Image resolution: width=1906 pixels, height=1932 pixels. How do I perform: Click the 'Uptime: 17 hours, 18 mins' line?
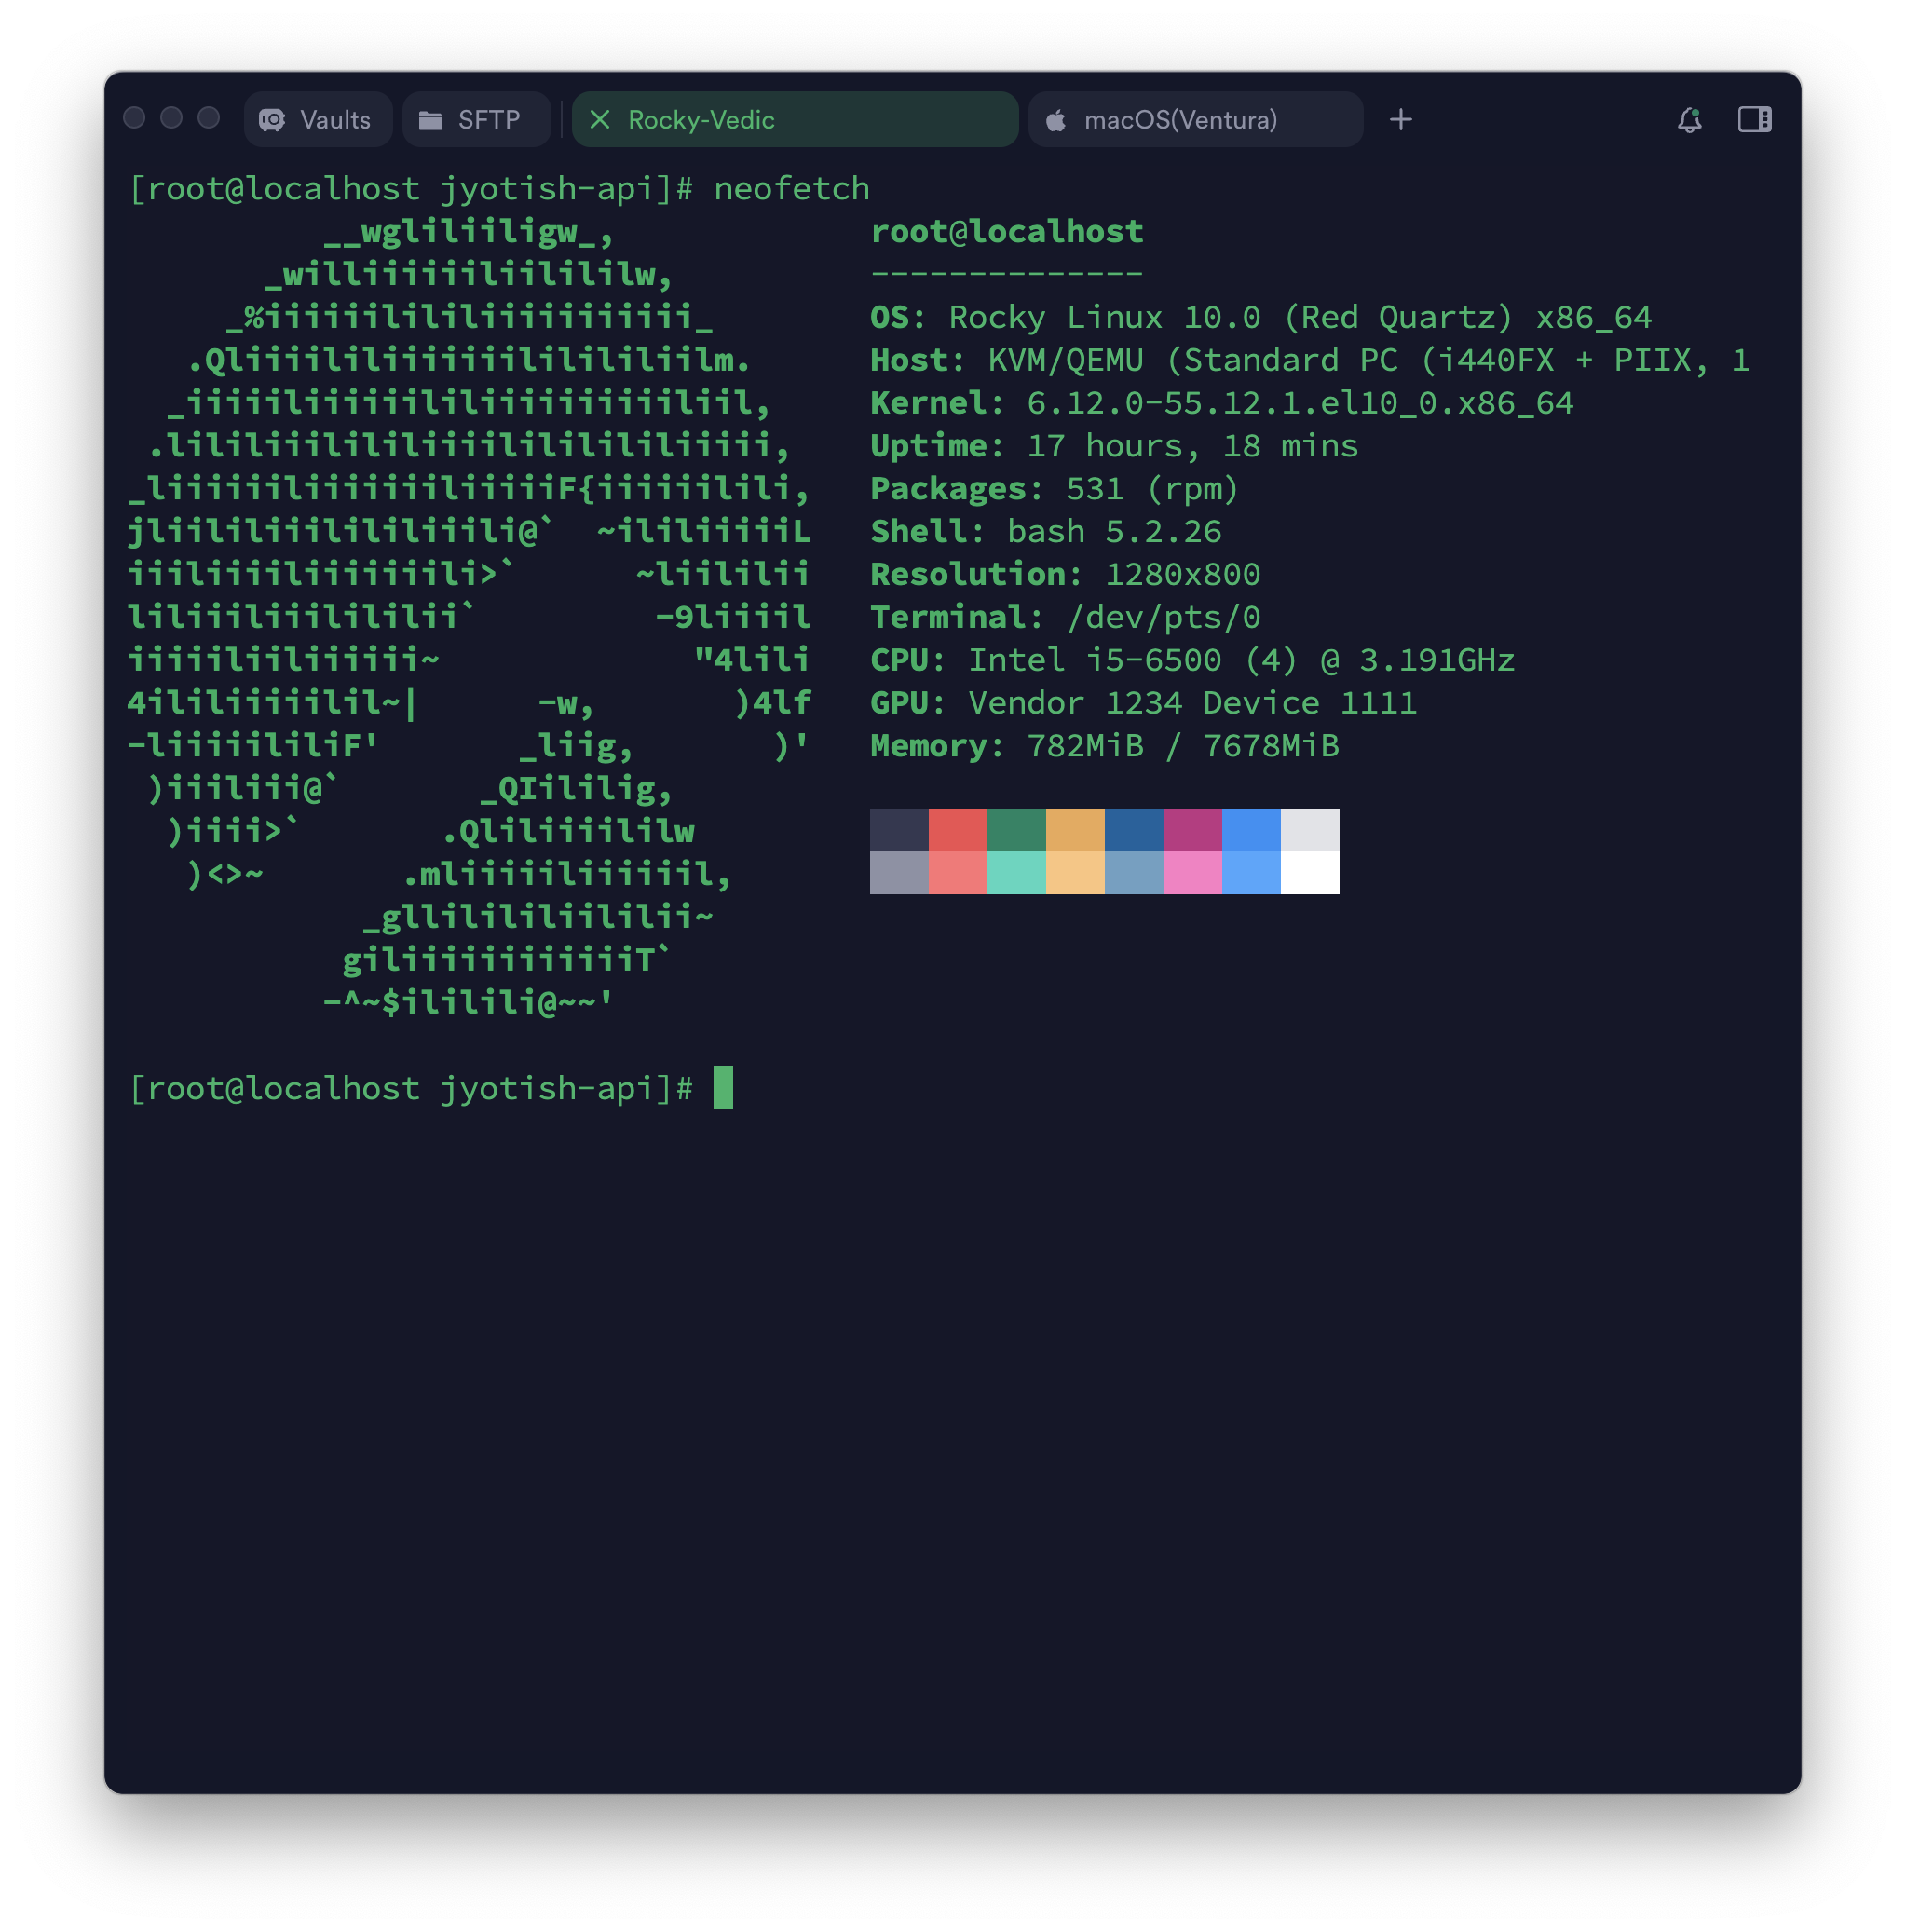[1114, 447]
